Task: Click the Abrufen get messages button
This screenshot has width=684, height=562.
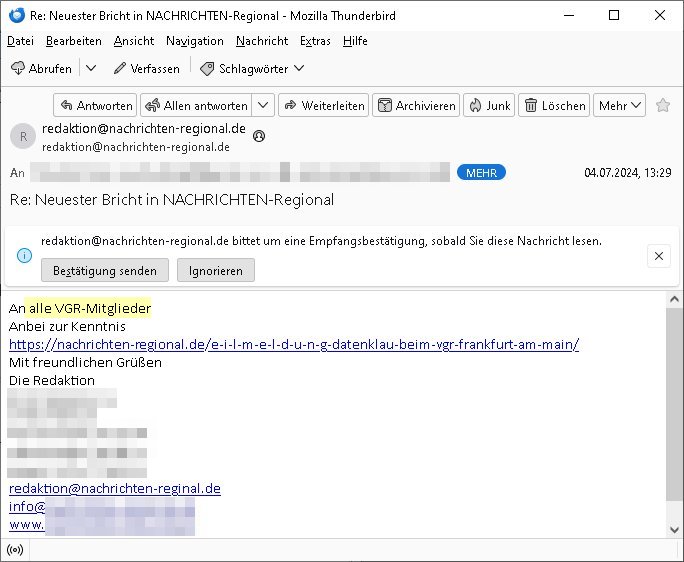Action: pos(42,68)
